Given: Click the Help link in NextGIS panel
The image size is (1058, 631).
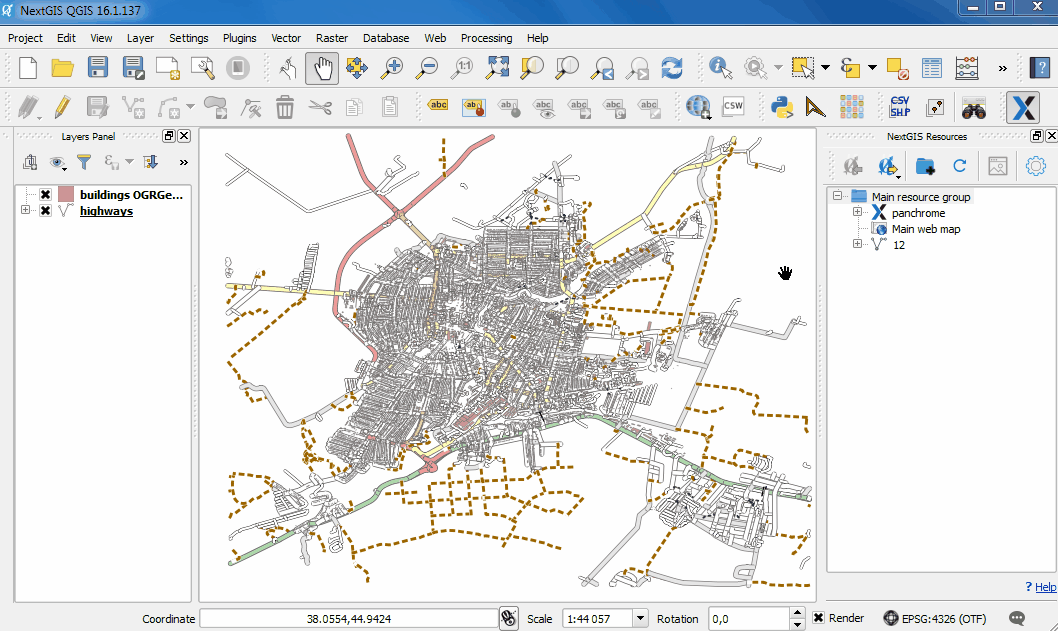Looking at the screenshot, I should coord(1043,587).
